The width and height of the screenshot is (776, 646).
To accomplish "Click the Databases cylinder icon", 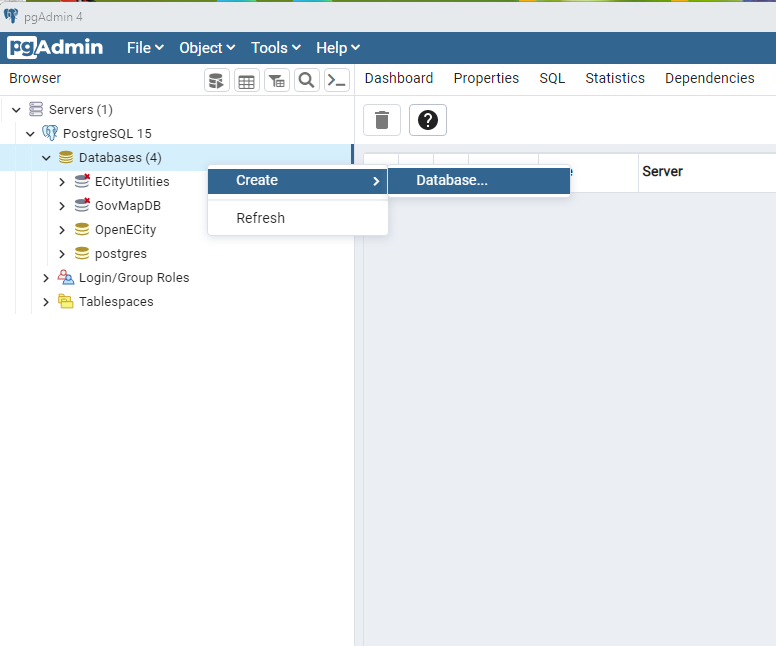I will (x=66, y=157).
